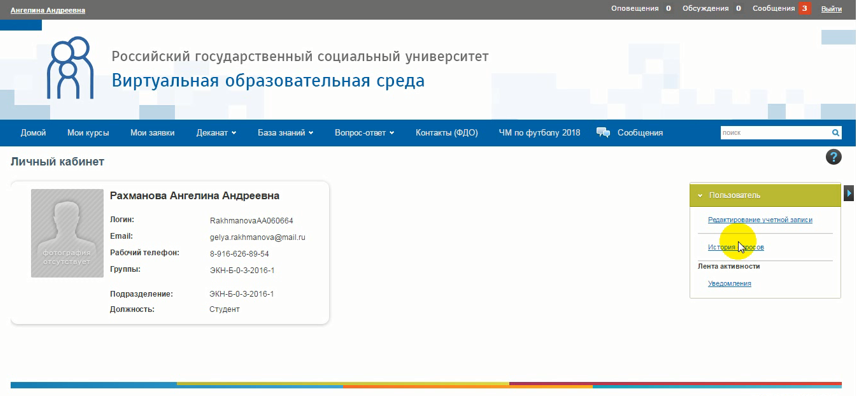Viewport: 856px width, 396px height.
Task: Open Обсуждения counter in top bar
Action: point(712,8)
